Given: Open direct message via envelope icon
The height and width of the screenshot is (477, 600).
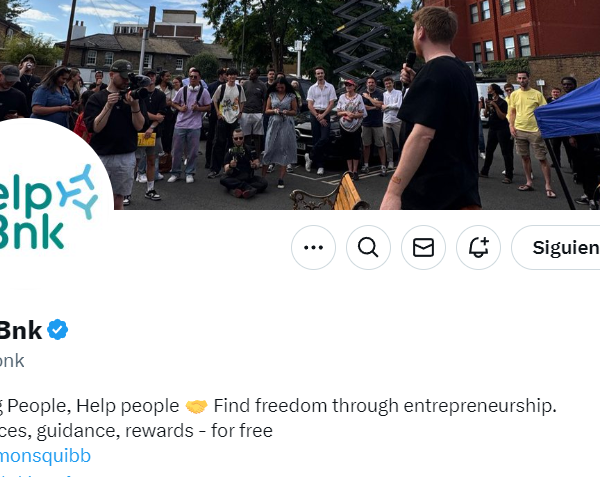Looking at the screenshot, I should pyautogui.click(x=423, y=247).
